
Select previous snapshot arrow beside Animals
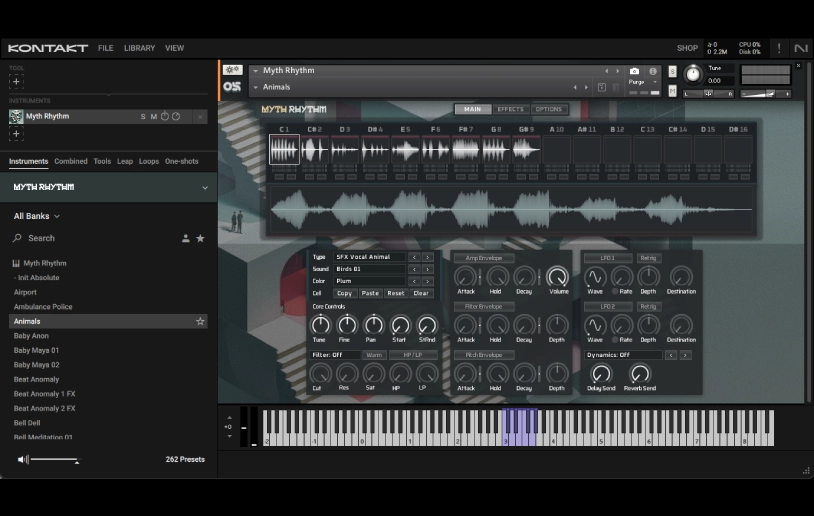coord(575,87)
